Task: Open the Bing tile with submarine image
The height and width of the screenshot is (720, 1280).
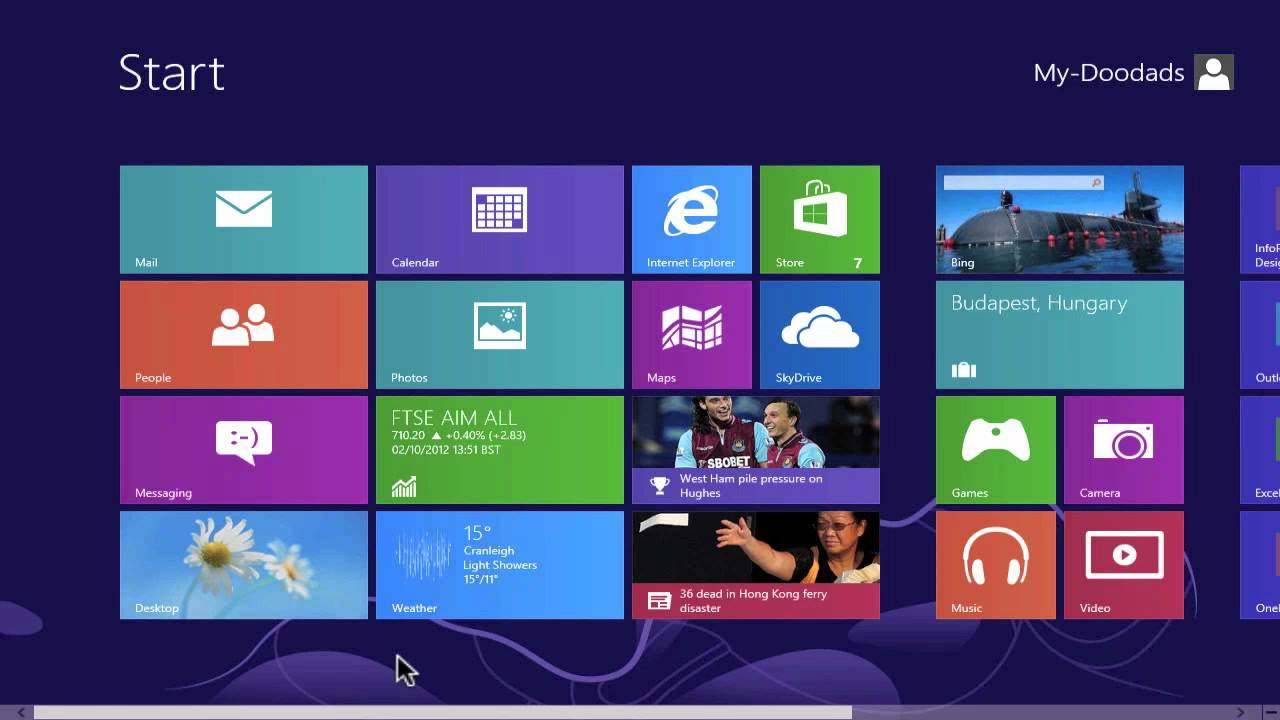Action: coord(1060,219)
